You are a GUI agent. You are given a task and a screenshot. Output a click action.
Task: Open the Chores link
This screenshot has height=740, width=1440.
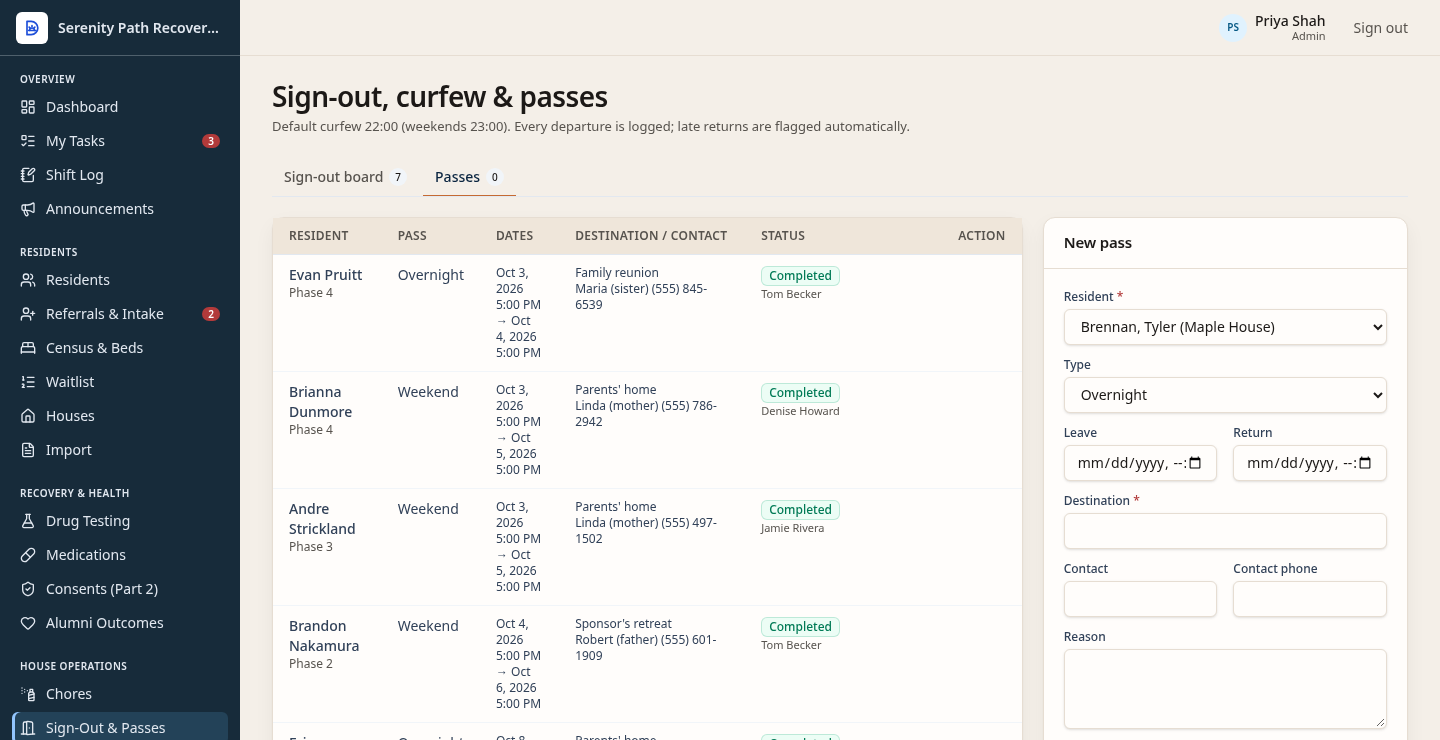click(x=120, y=694)
